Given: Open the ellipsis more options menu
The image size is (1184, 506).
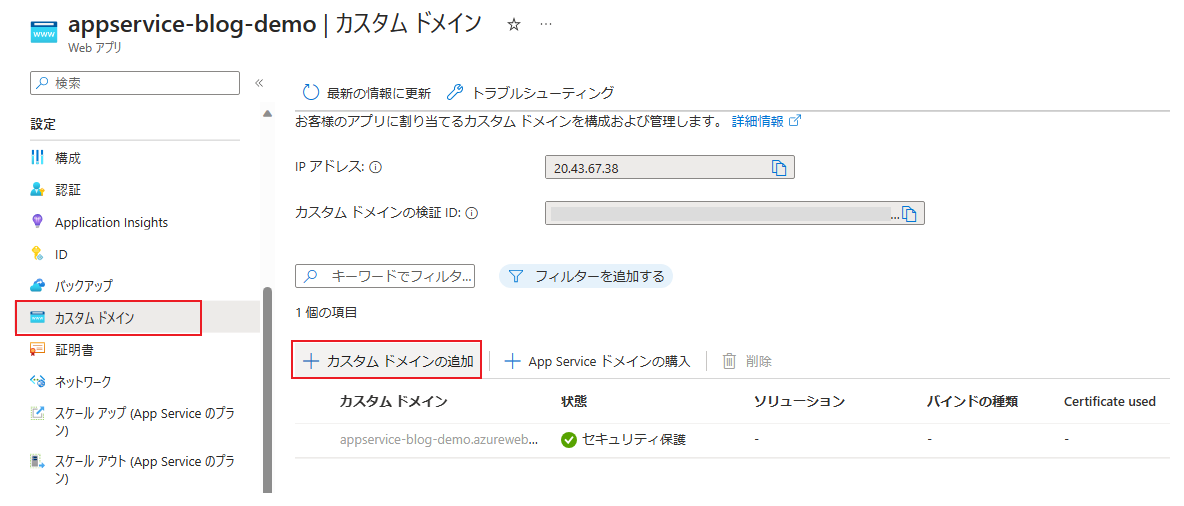Looking at the screenshot, I should tap(546, 25).
